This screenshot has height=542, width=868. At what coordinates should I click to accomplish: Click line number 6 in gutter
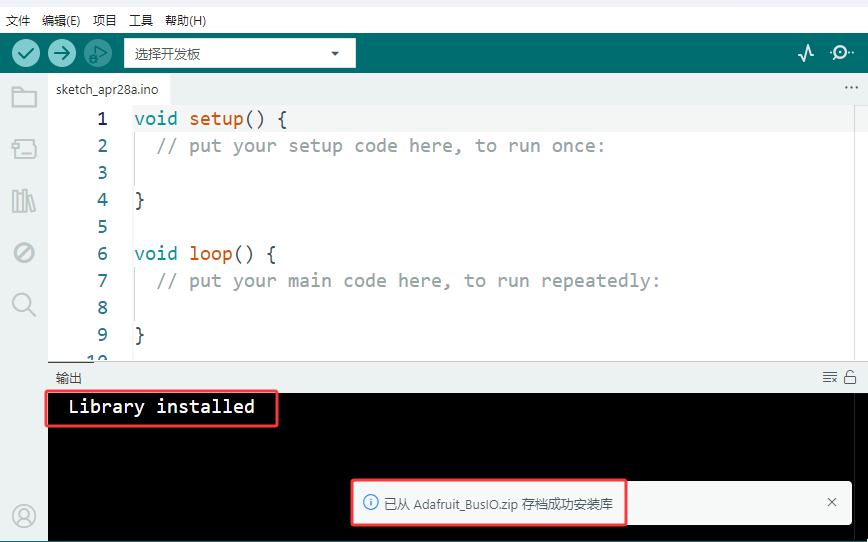click(x=102, y=254)
